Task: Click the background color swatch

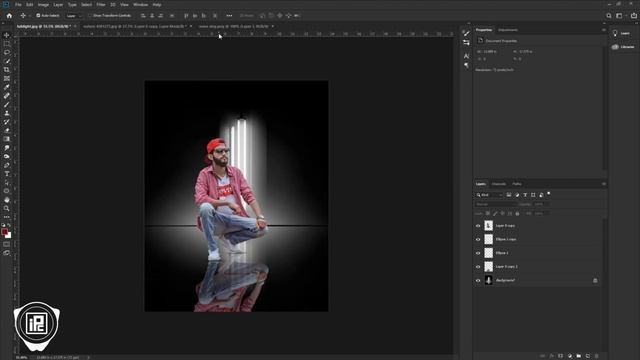Action: pos(8,236)
